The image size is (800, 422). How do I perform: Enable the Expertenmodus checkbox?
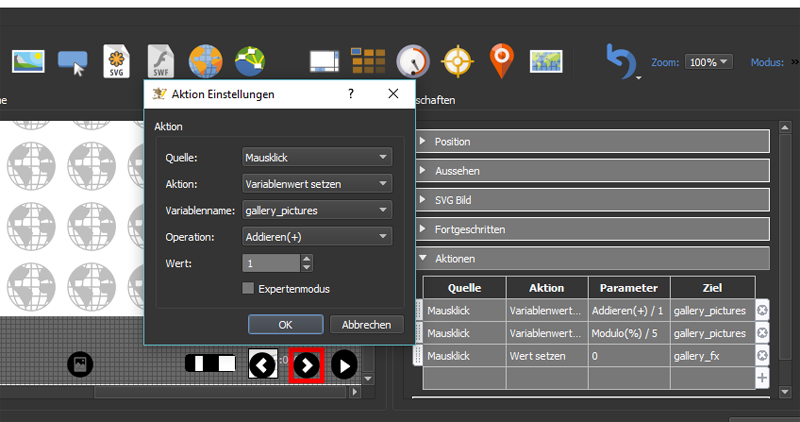(249, 289)
